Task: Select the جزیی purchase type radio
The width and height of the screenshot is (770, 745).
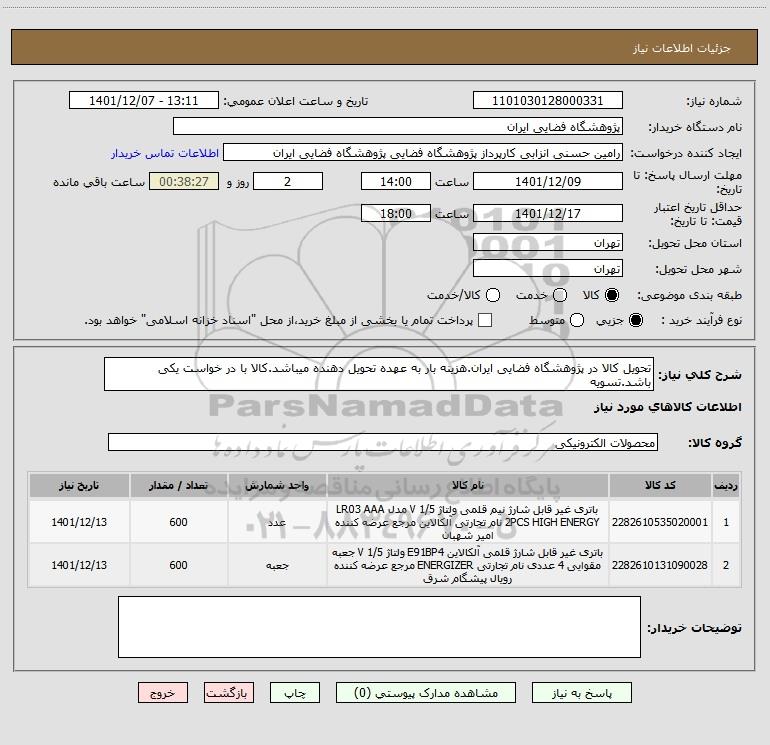Action: pyautogui.click(x=635, y=320)
